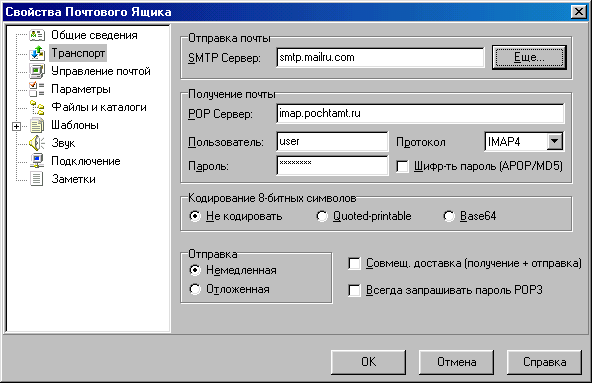Click the Управление почтой monitor icon
Screen dimensions: 592x383
(37, 71)
